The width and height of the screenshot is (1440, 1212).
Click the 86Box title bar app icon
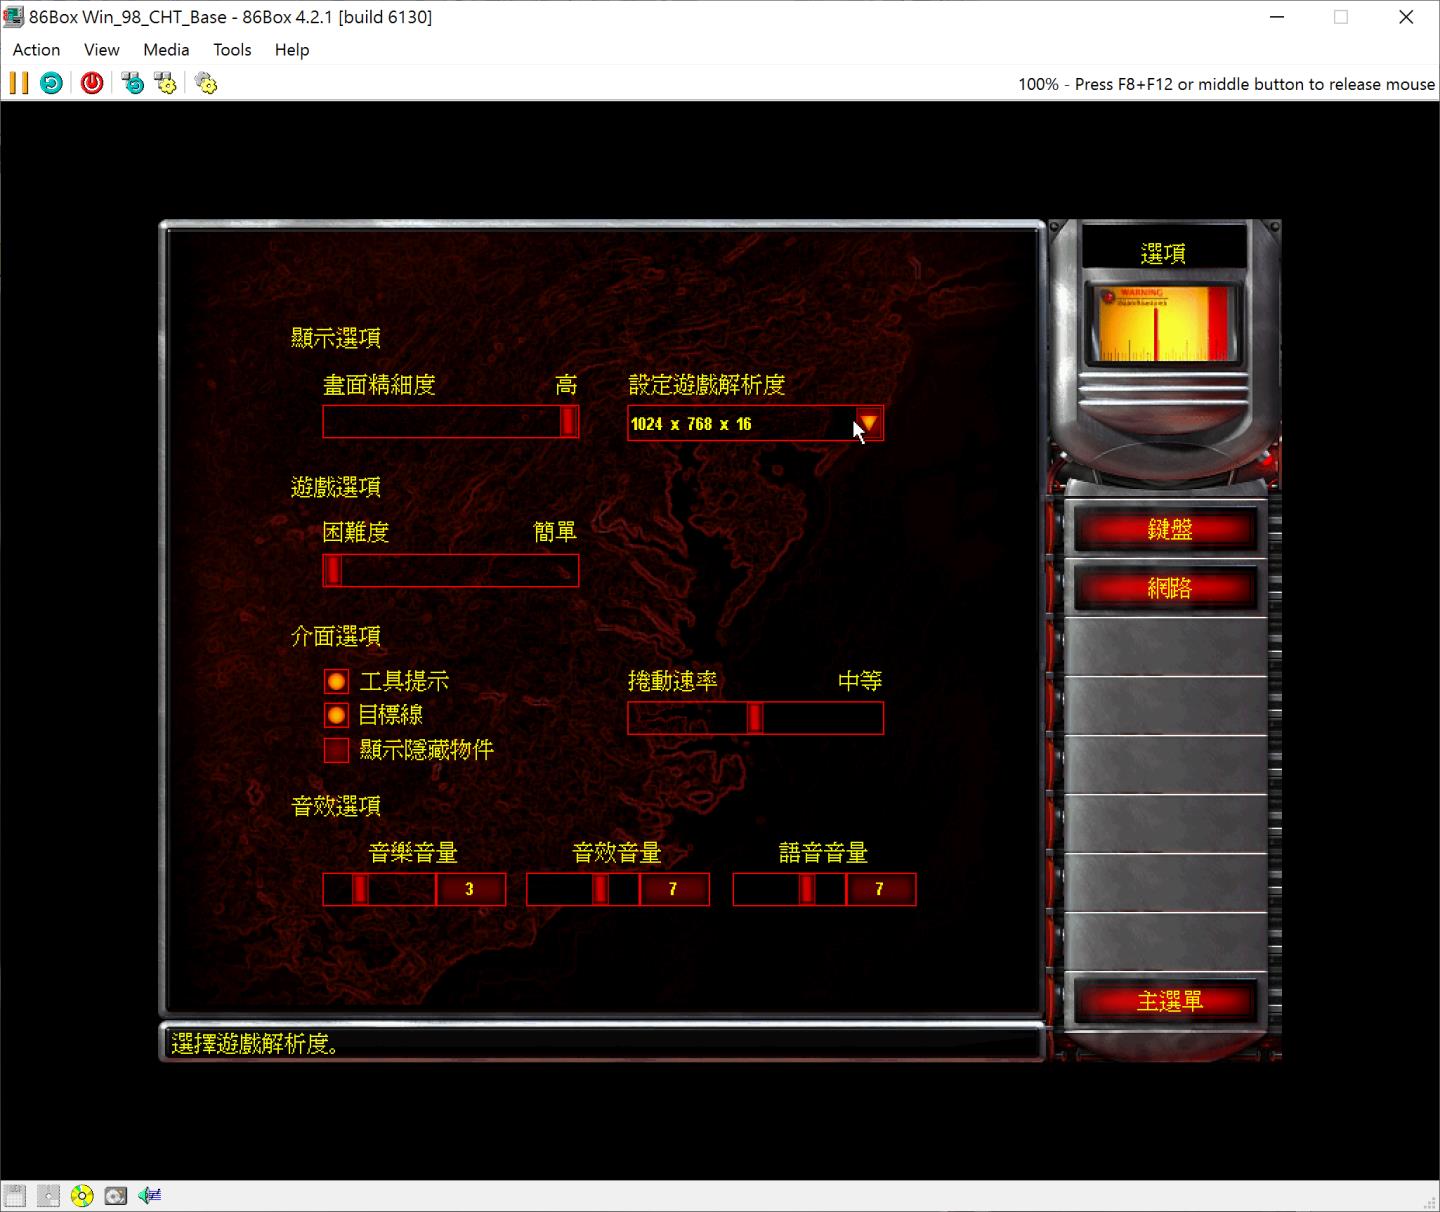[x=13, y=17]
